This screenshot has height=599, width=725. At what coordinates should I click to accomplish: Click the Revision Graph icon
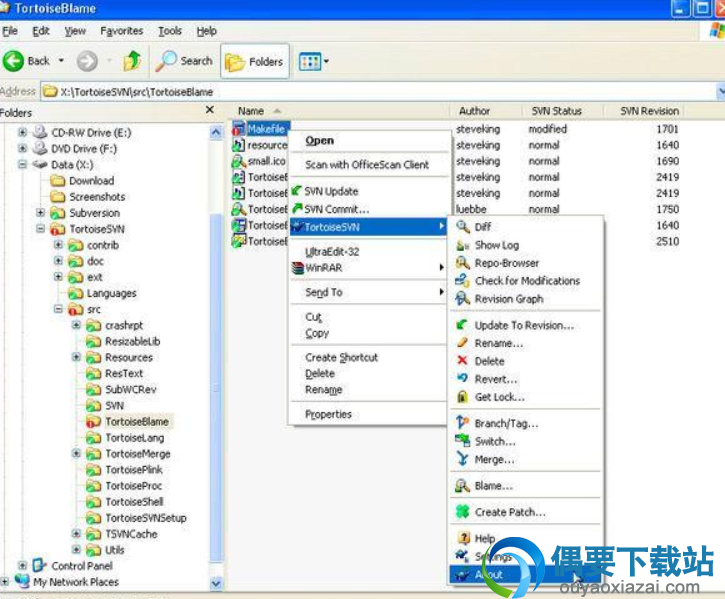[462, 298]
